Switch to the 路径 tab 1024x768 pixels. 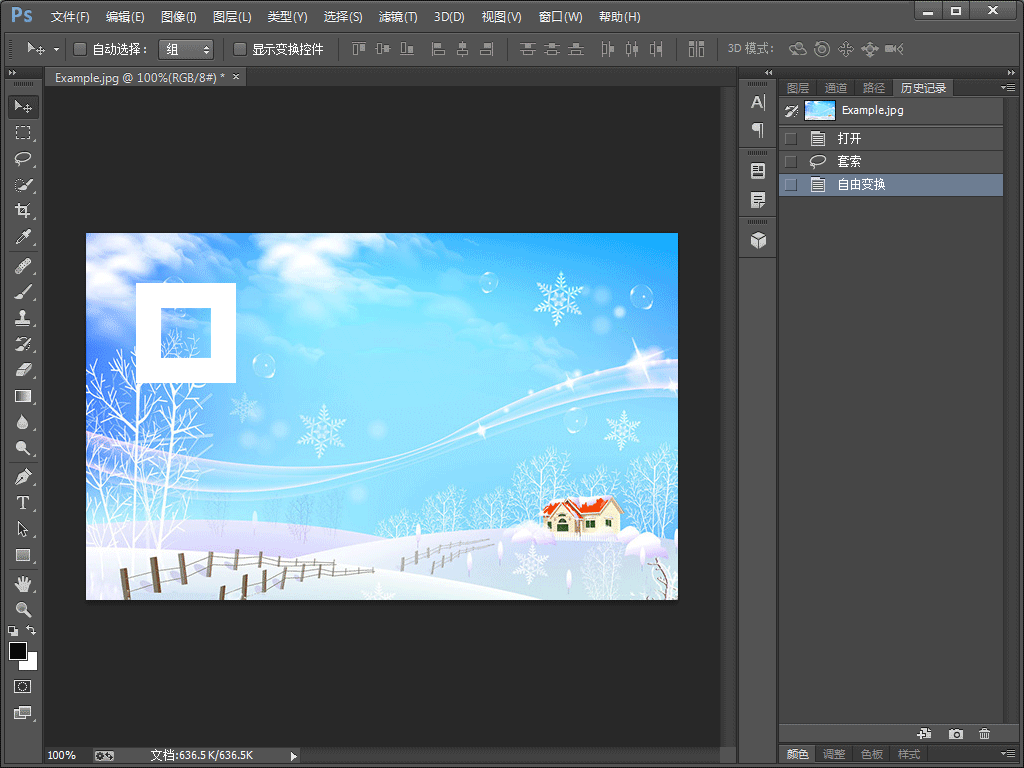pos(873,88)
